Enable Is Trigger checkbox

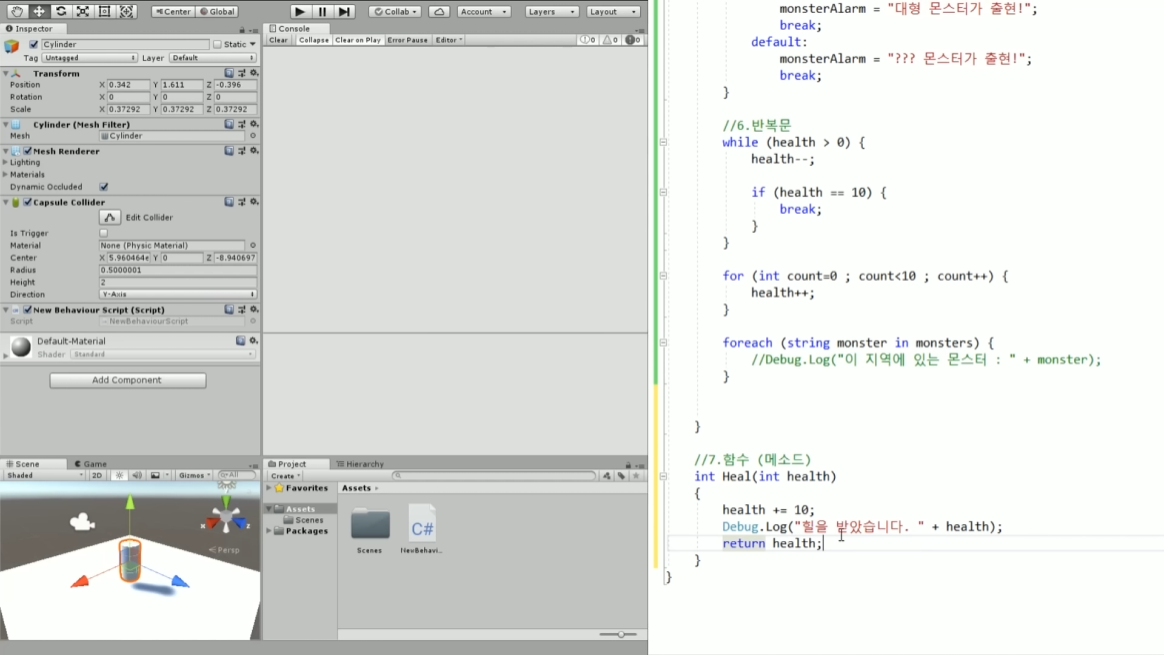[x=104, y=233]
